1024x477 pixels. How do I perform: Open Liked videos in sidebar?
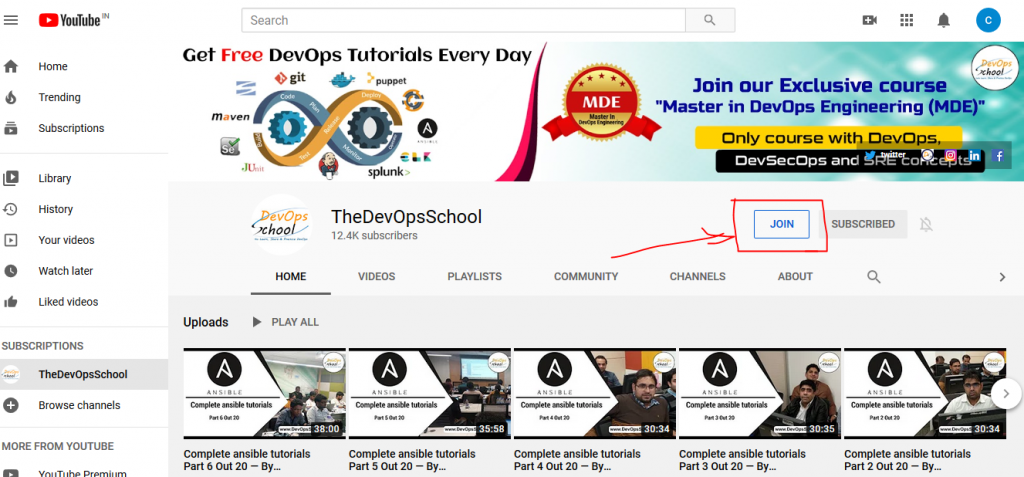[84, 301]
